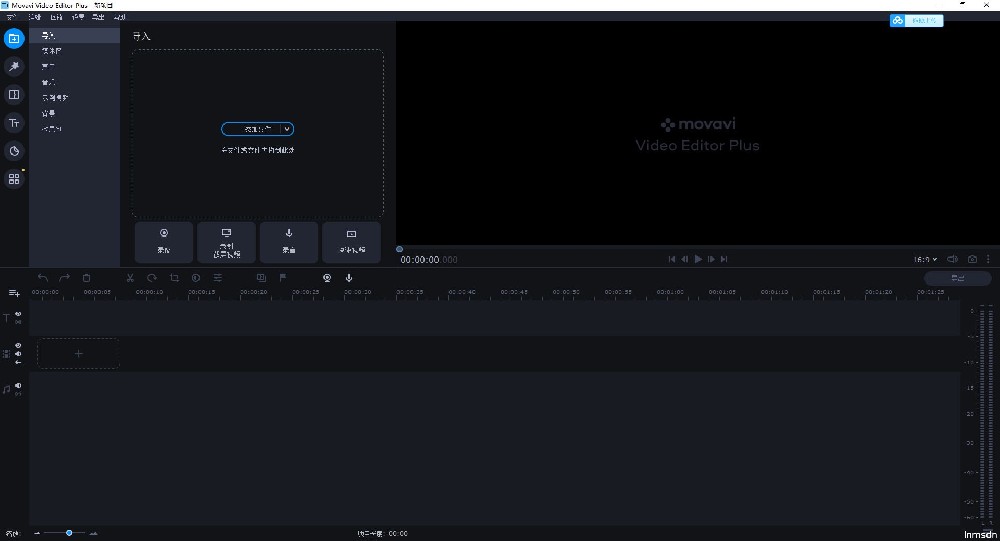Viewport: 1000px width, 541px height.
Task: Mute the audio track speaker
Action: coord(18,385)
